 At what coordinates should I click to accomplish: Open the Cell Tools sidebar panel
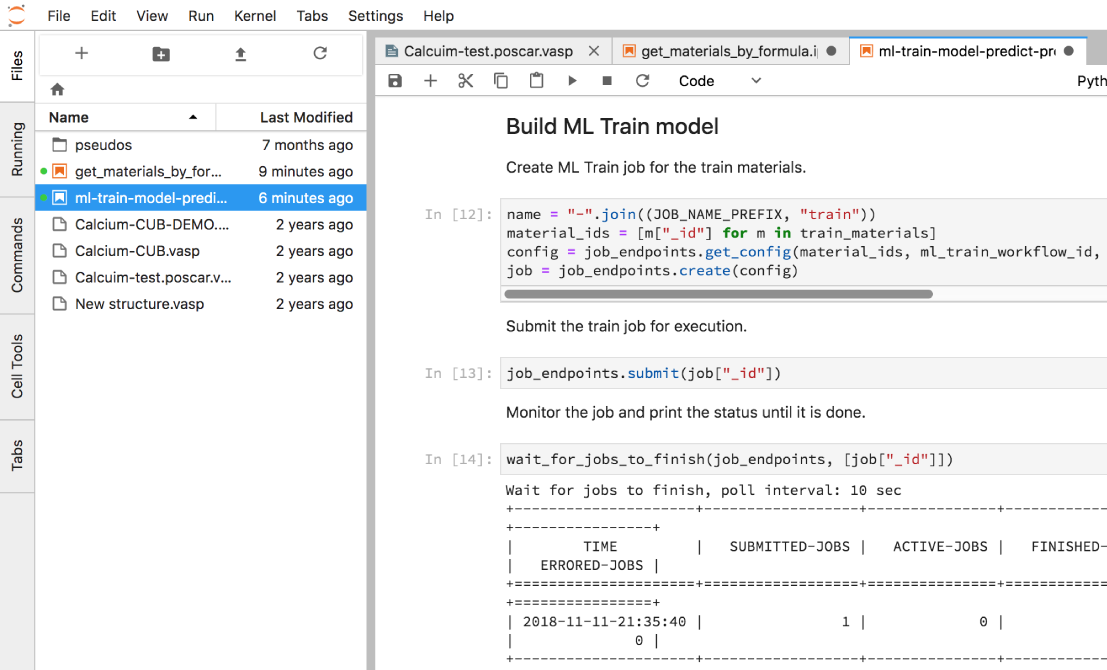tap(17, 366)
